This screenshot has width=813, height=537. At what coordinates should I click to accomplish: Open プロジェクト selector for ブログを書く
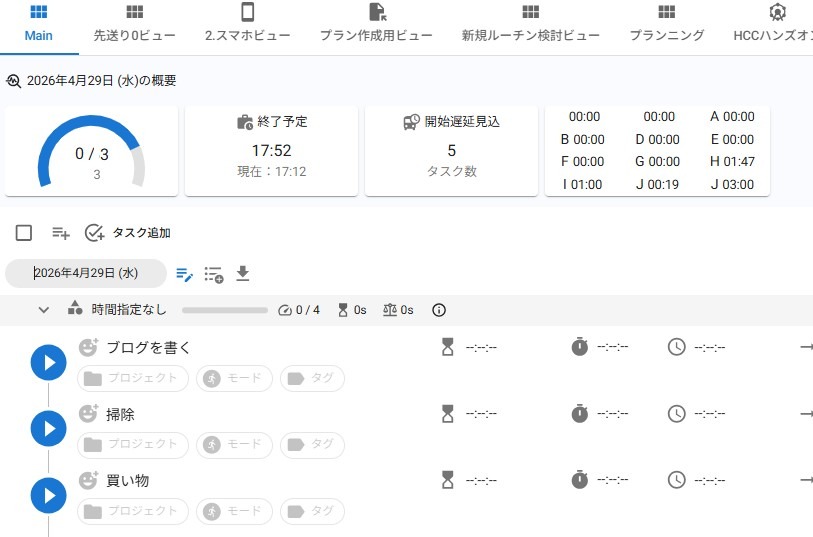[x=133, y=378]
